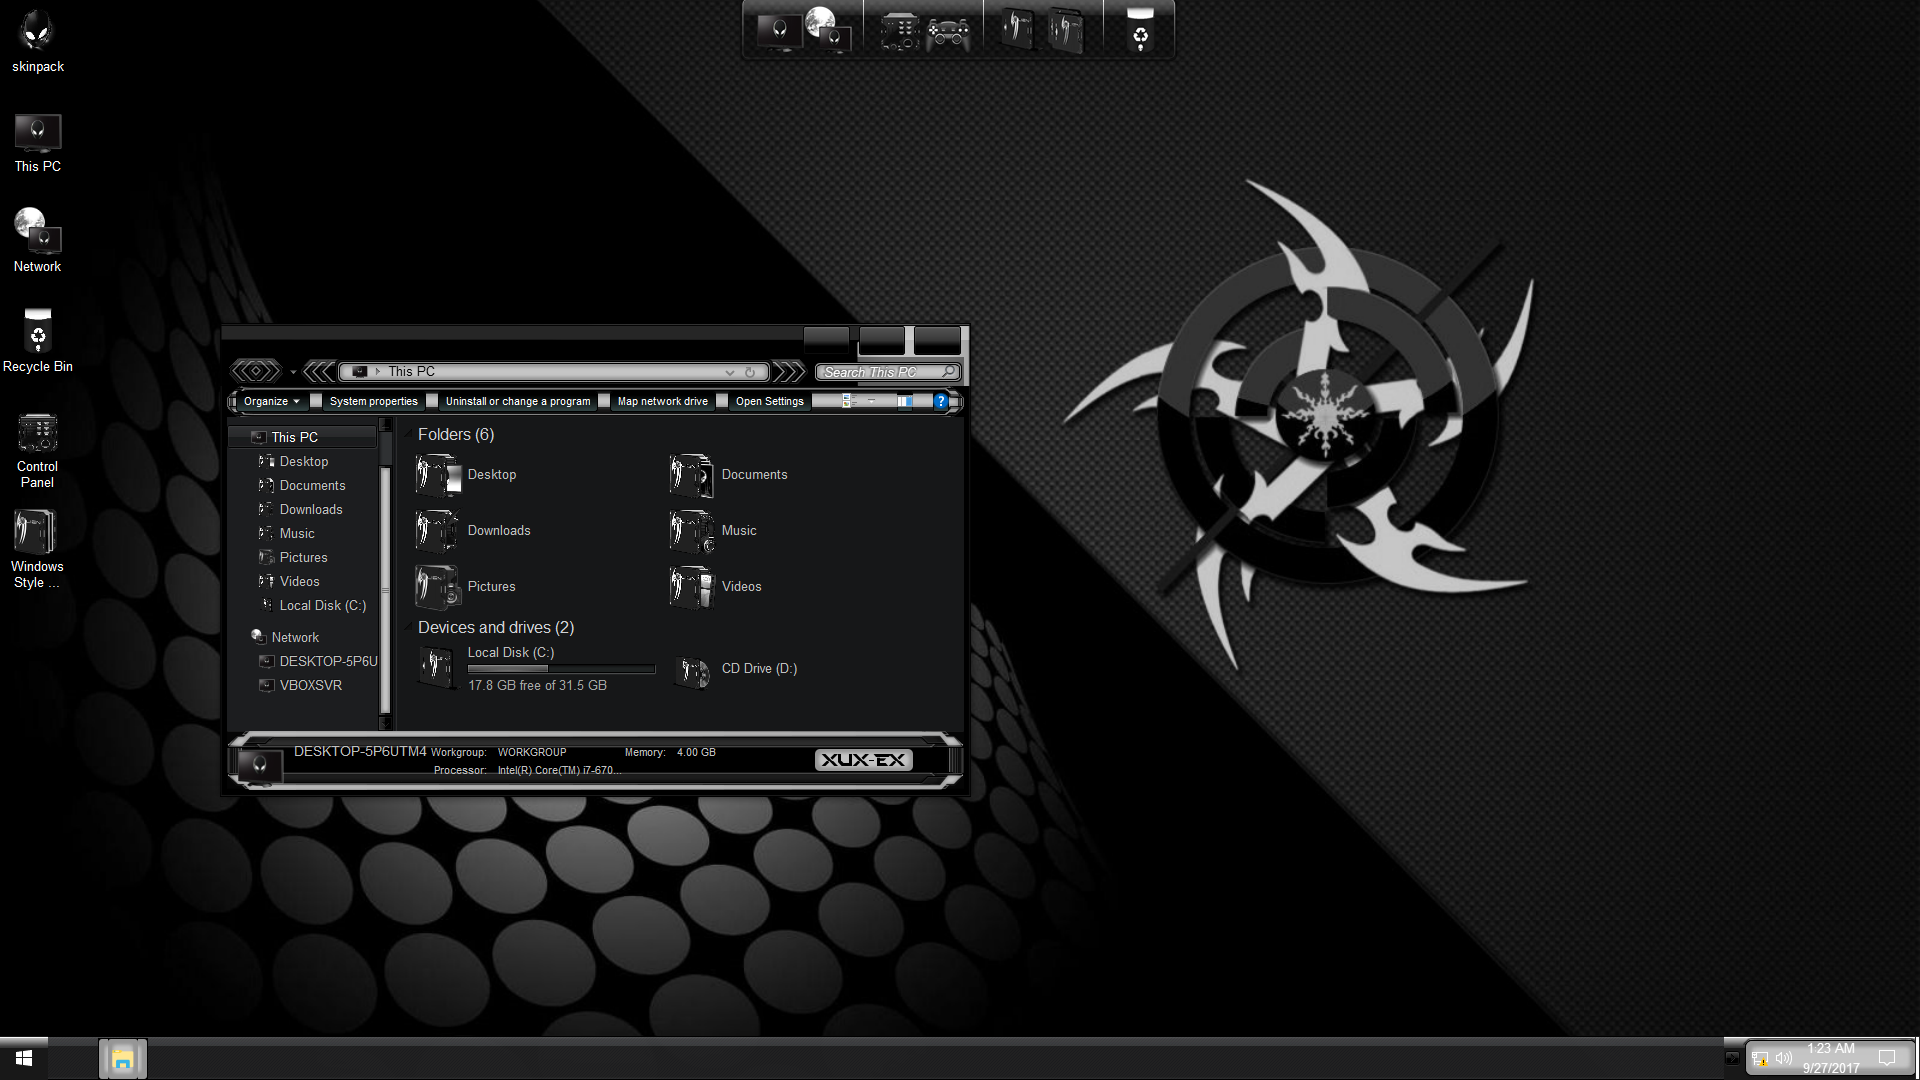Open File Explorer from the taskbar
This screenshot has height=1080, width=1920.
pos(122,1059)
